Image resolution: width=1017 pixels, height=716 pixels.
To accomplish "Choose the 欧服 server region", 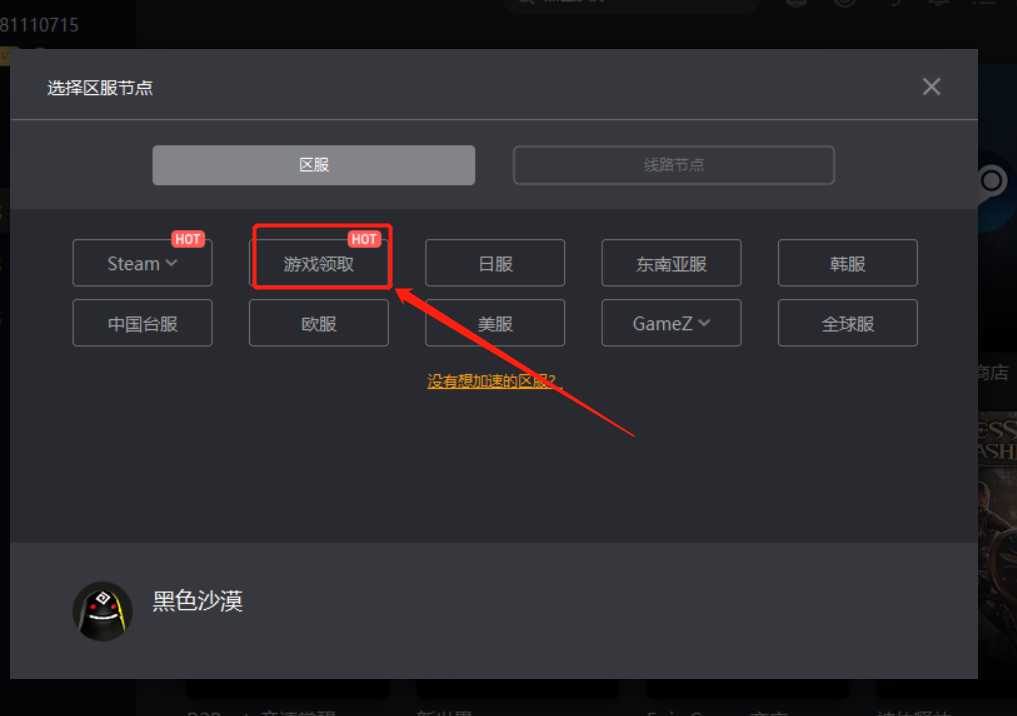I will click(318, 323).
